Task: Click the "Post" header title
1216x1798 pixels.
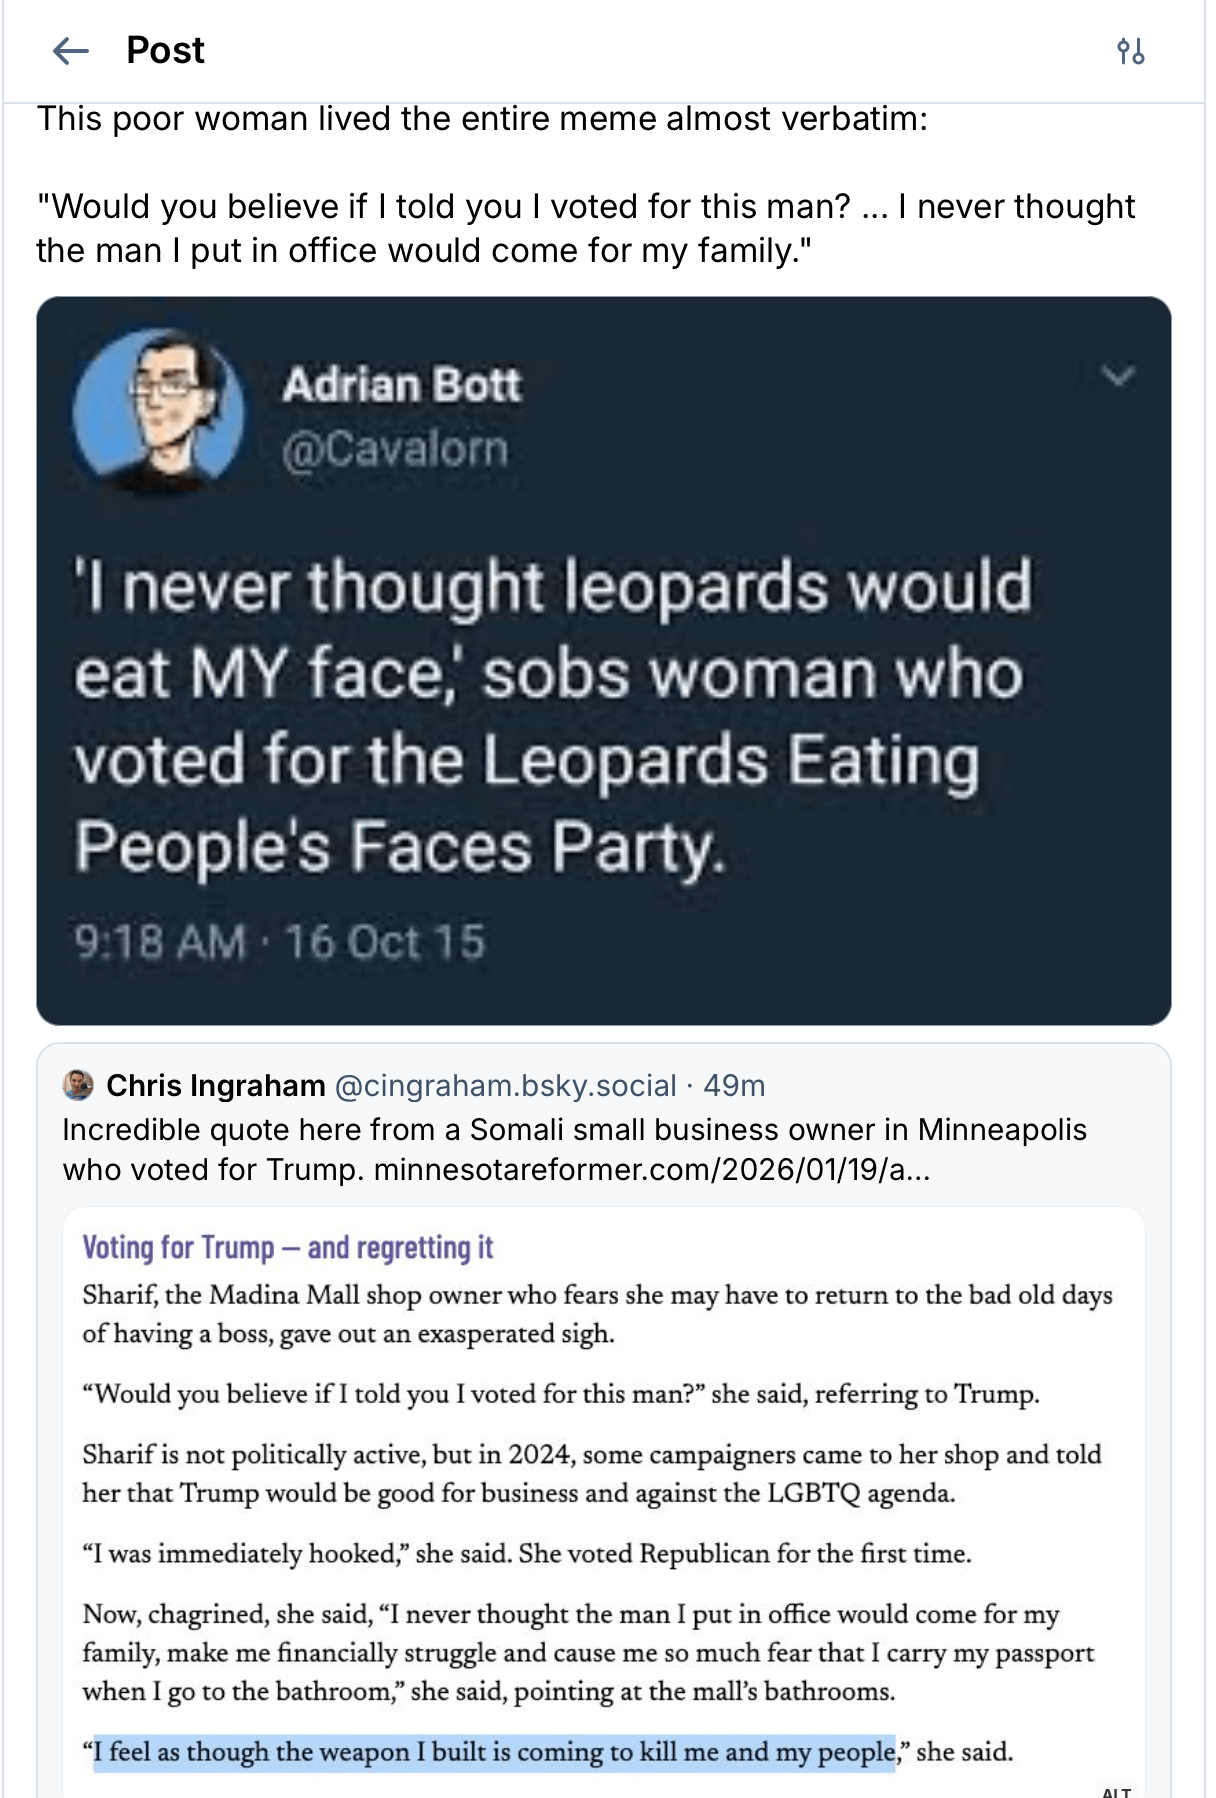Action: pos(165,51)
